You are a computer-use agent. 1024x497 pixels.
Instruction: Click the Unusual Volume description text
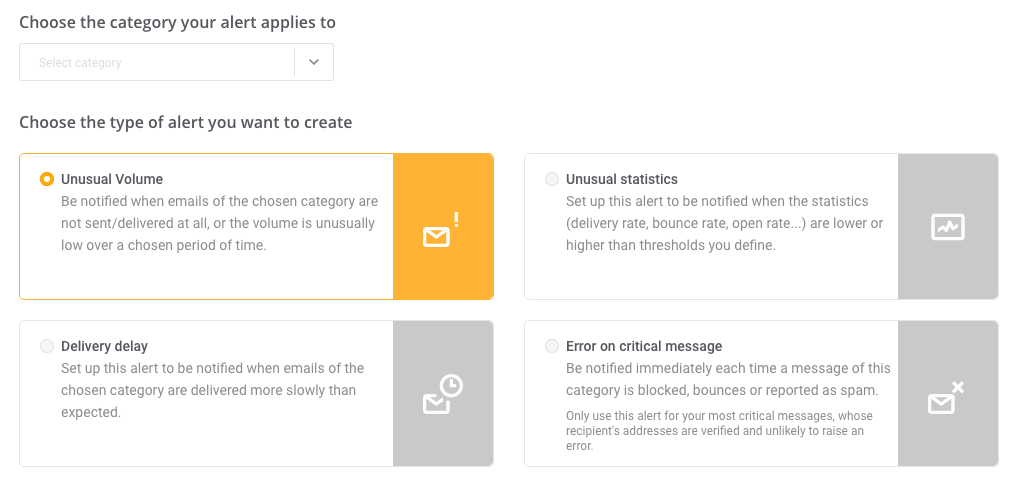(x=219, y=223)
